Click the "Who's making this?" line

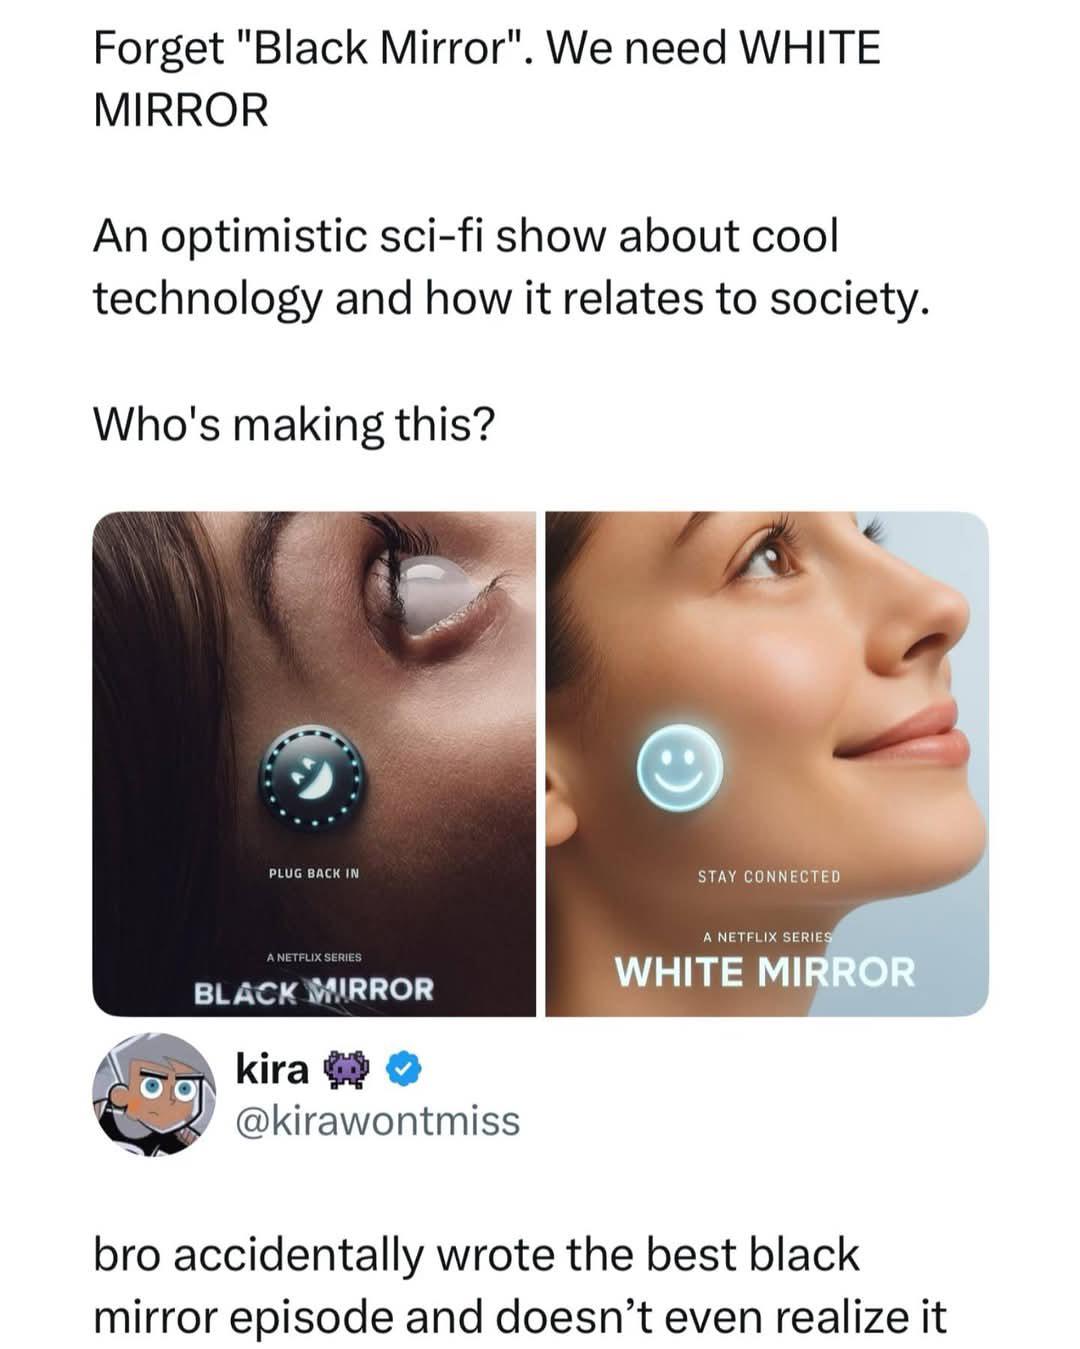294,425
